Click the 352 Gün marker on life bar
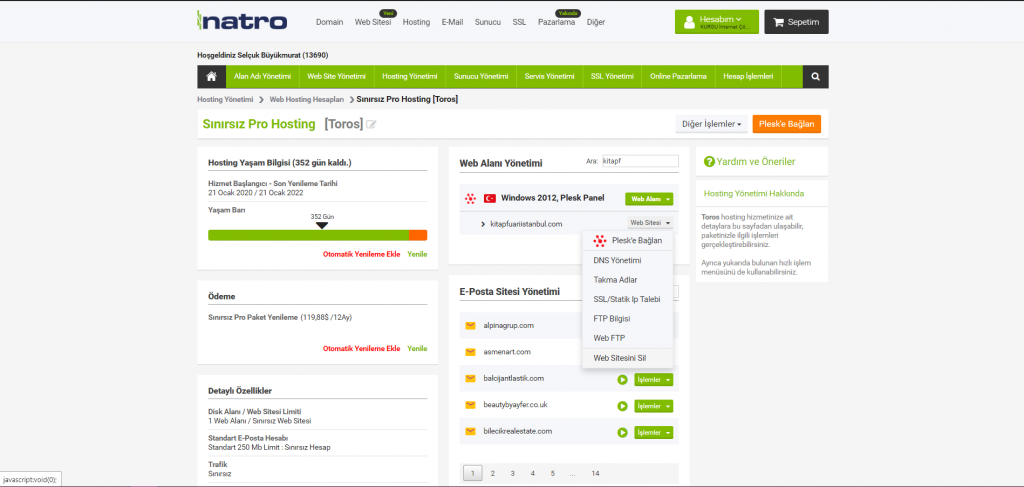The width and height of the screenshot is (1024, 487). click(x=321, y=220)
